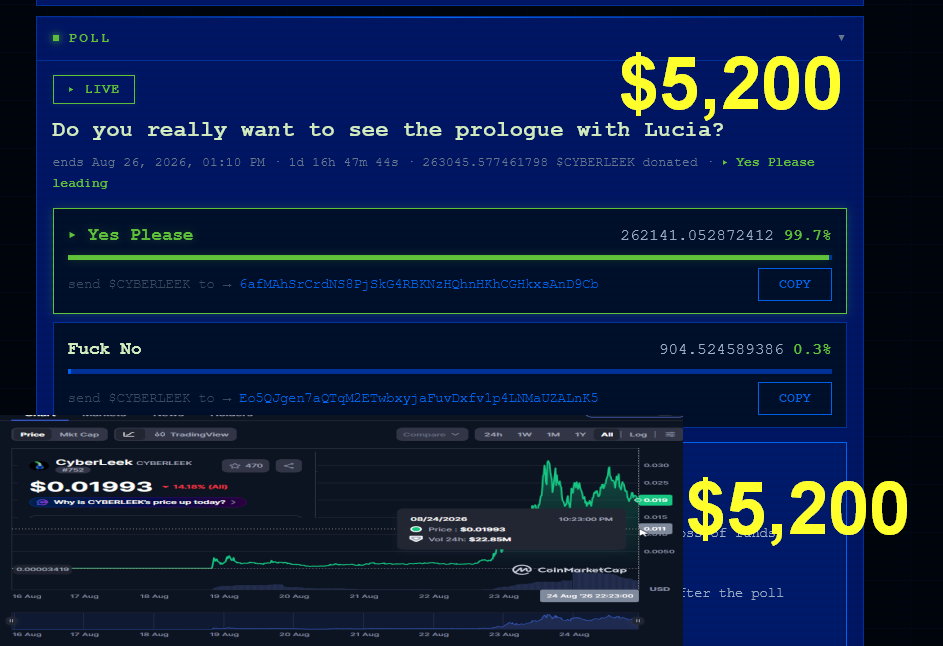The image size is (943, 646).
Task: Click the CoinMarketCap watermark logo
Action: tap(570, 570)
